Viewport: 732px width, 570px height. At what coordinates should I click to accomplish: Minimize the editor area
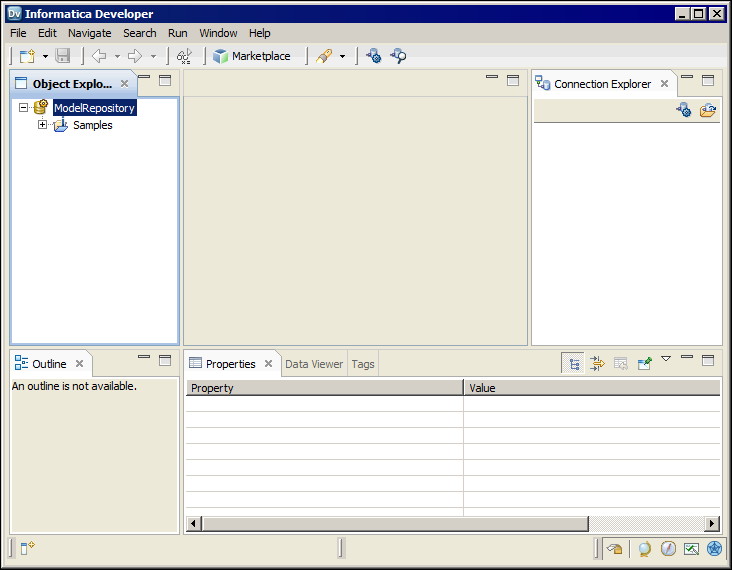point(492,77)
